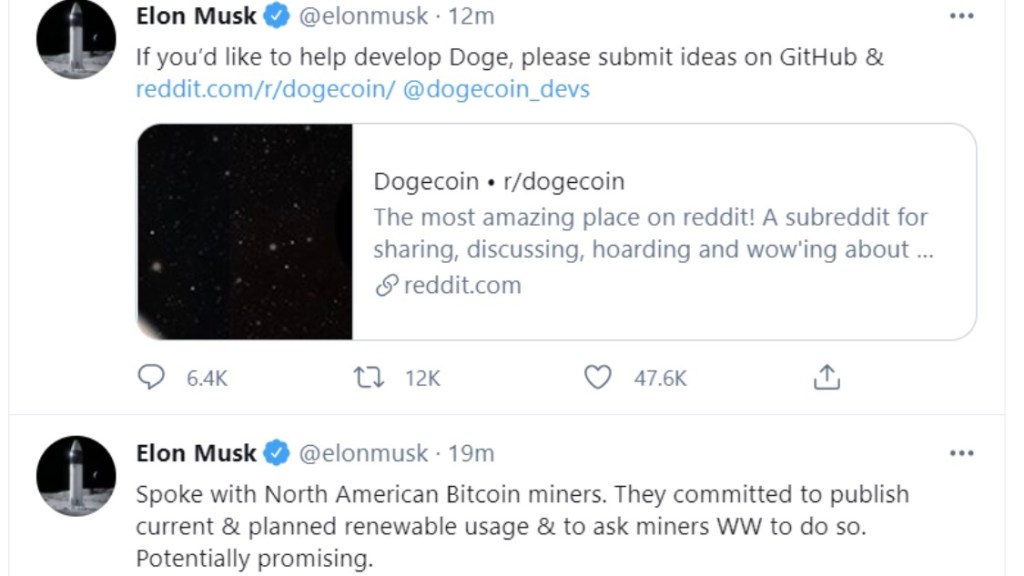The height and width of the screenshot is (576, 1024).
Task: Open the Dogecoin r/dogecoin link card title
Action: coord(498,181)
